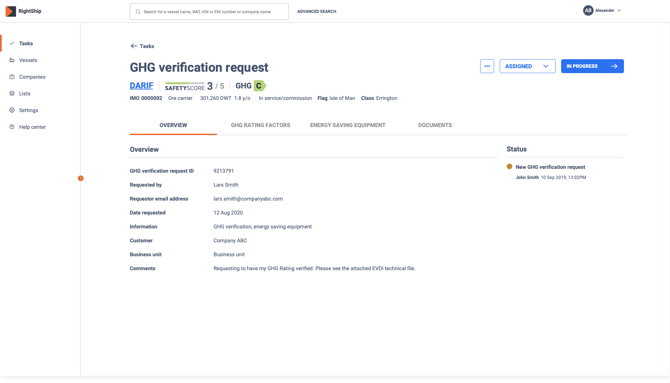The height and width of the screenshot is (383, 670).
Task: Click the arrow on IN PROGRESS button
Action: pos(614,66)
